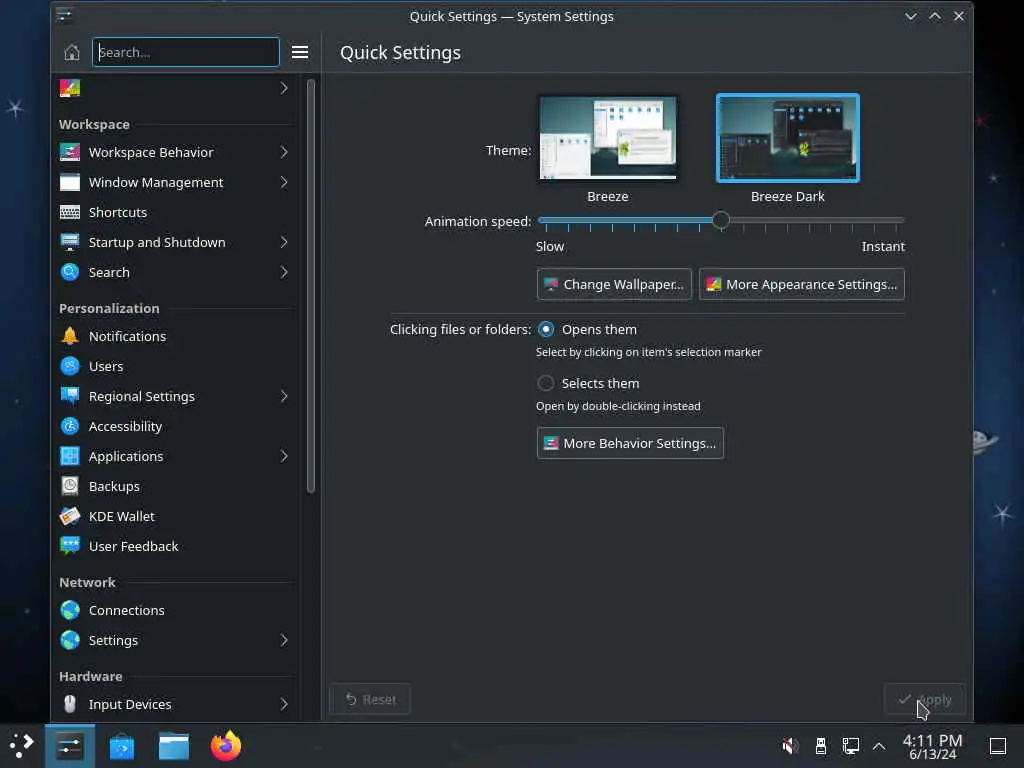Open the application launcher in taskbar
The width and height of the screenshot is (1024, 768).
(22, 746)
